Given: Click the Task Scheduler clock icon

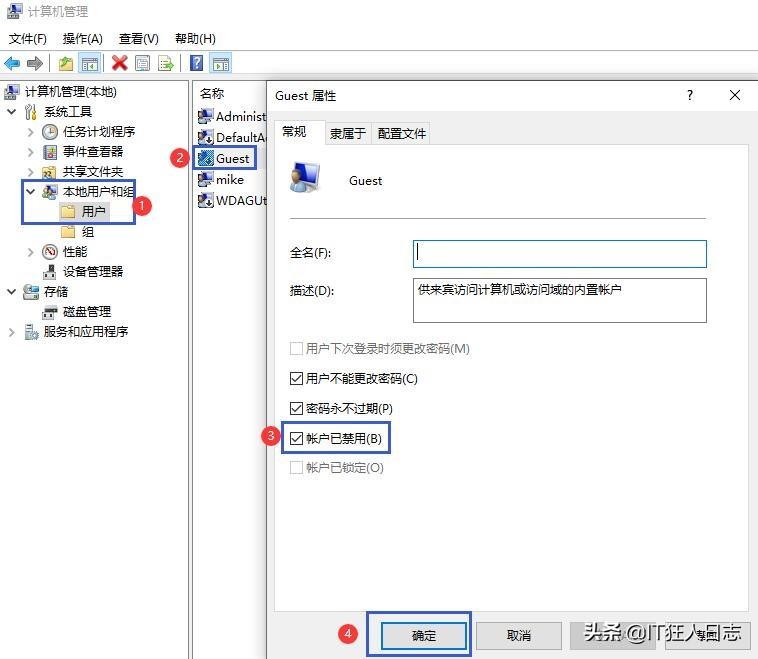Looking at the screenshot, I should 50,132.
